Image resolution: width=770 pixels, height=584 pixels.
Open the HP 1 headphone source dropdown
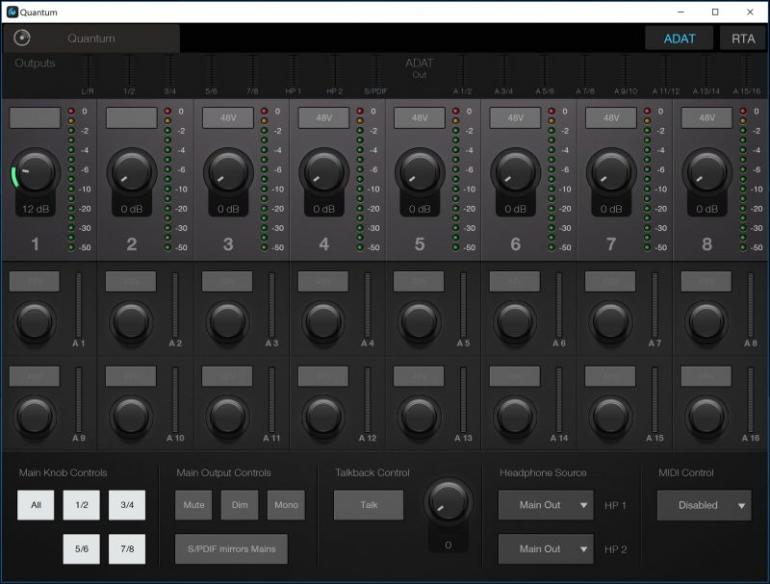(x=546, y=505)
